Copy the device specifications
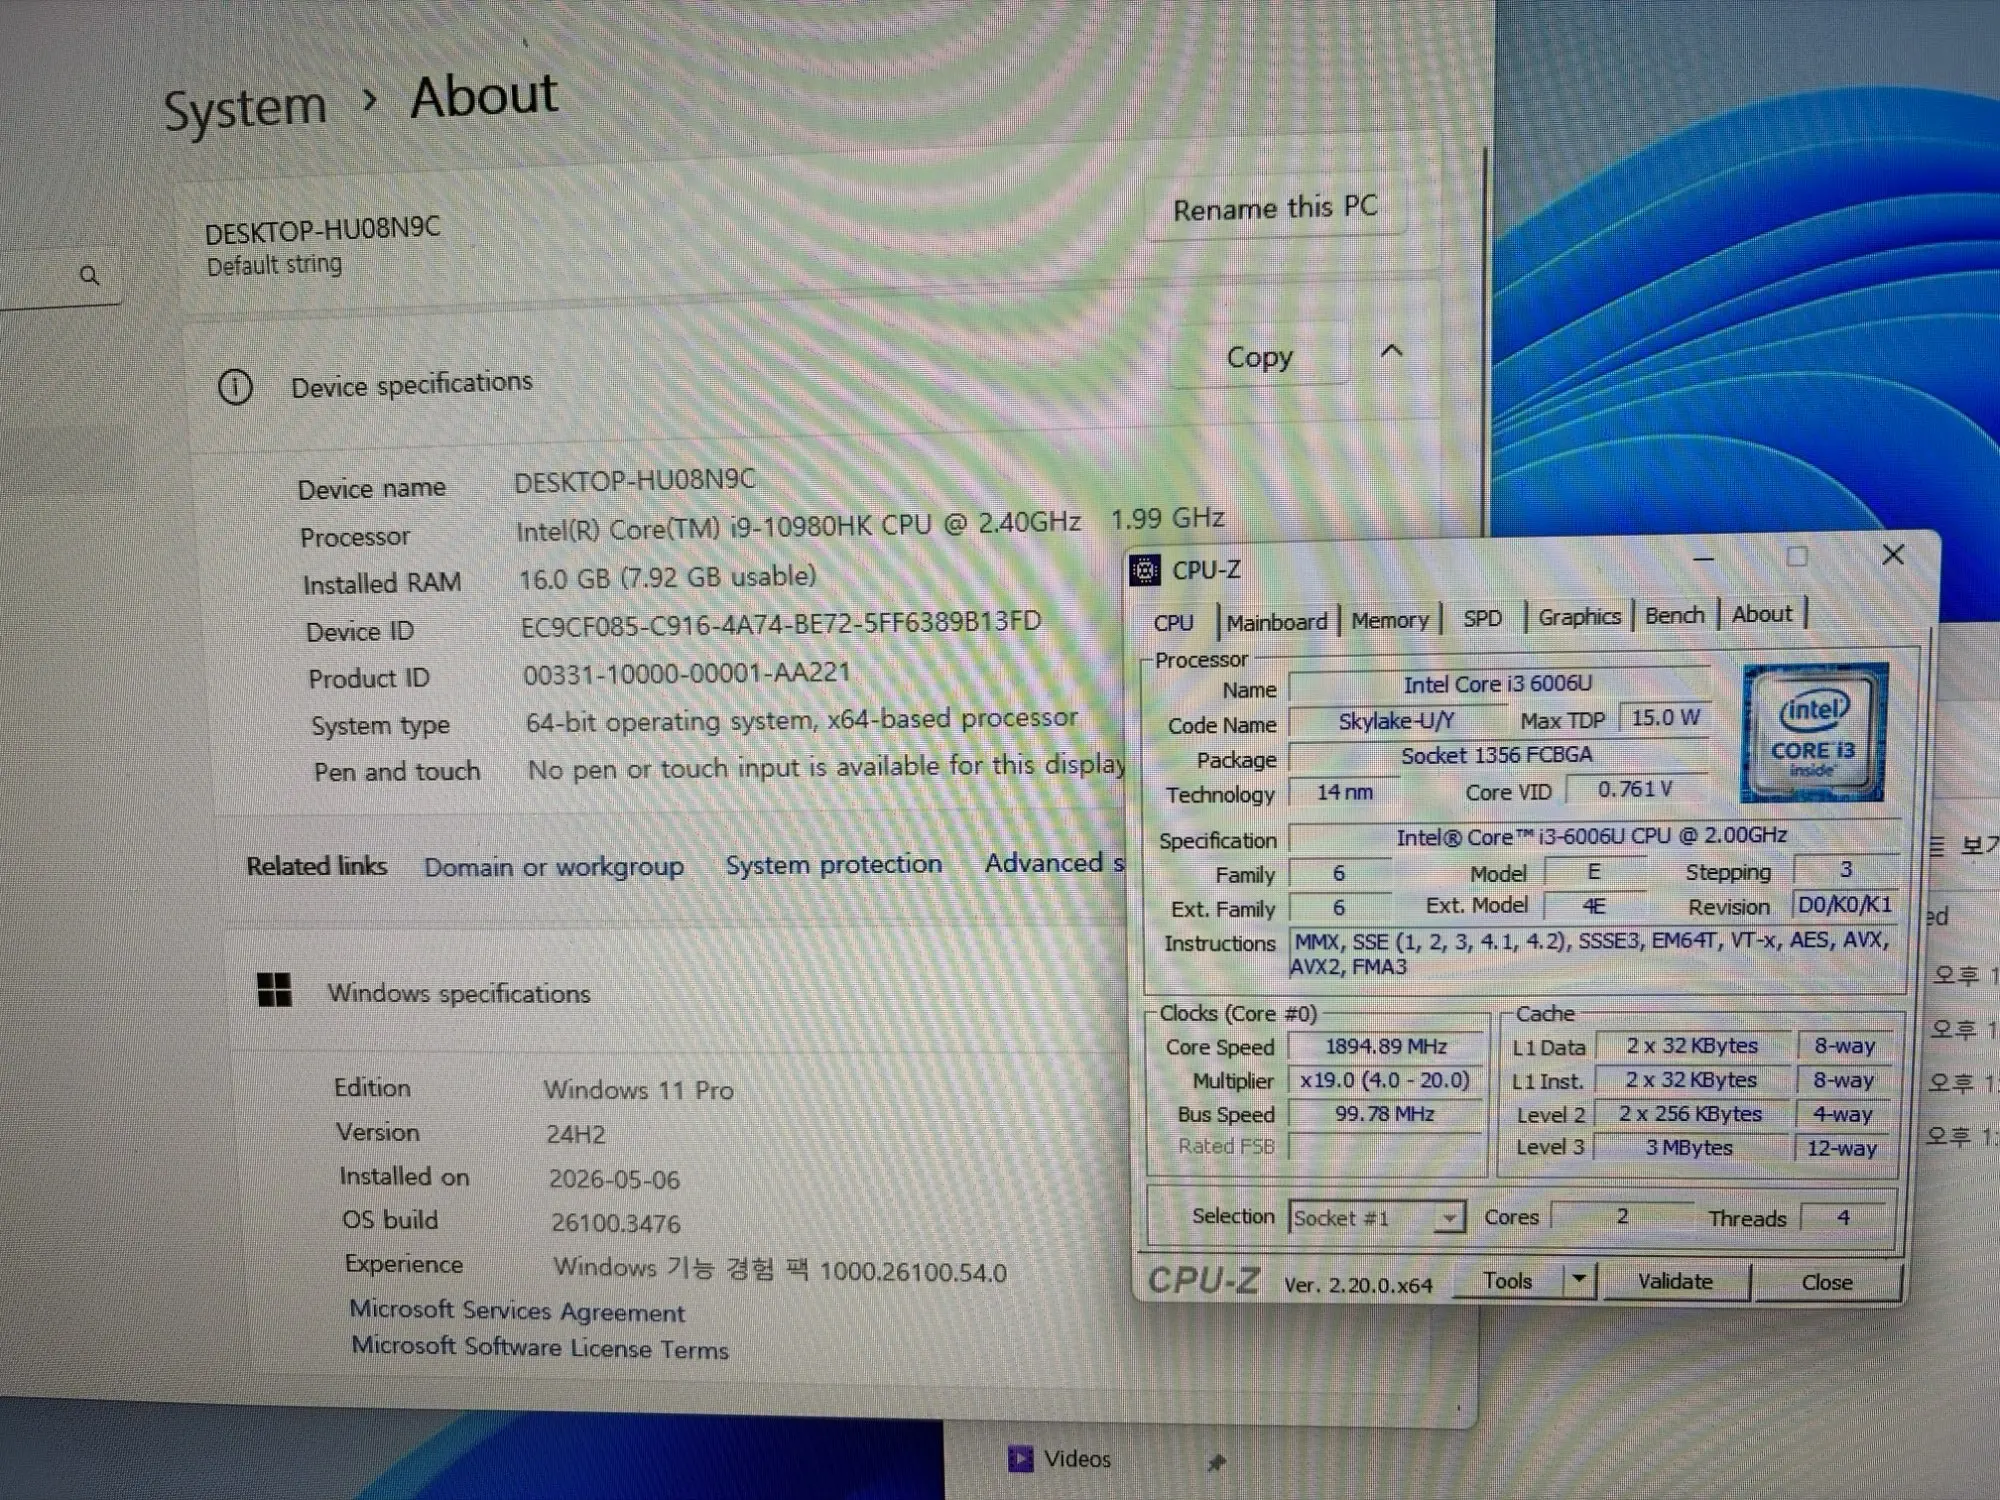The width and height of the screenshot is (2000, 1500). (1259, 357)
